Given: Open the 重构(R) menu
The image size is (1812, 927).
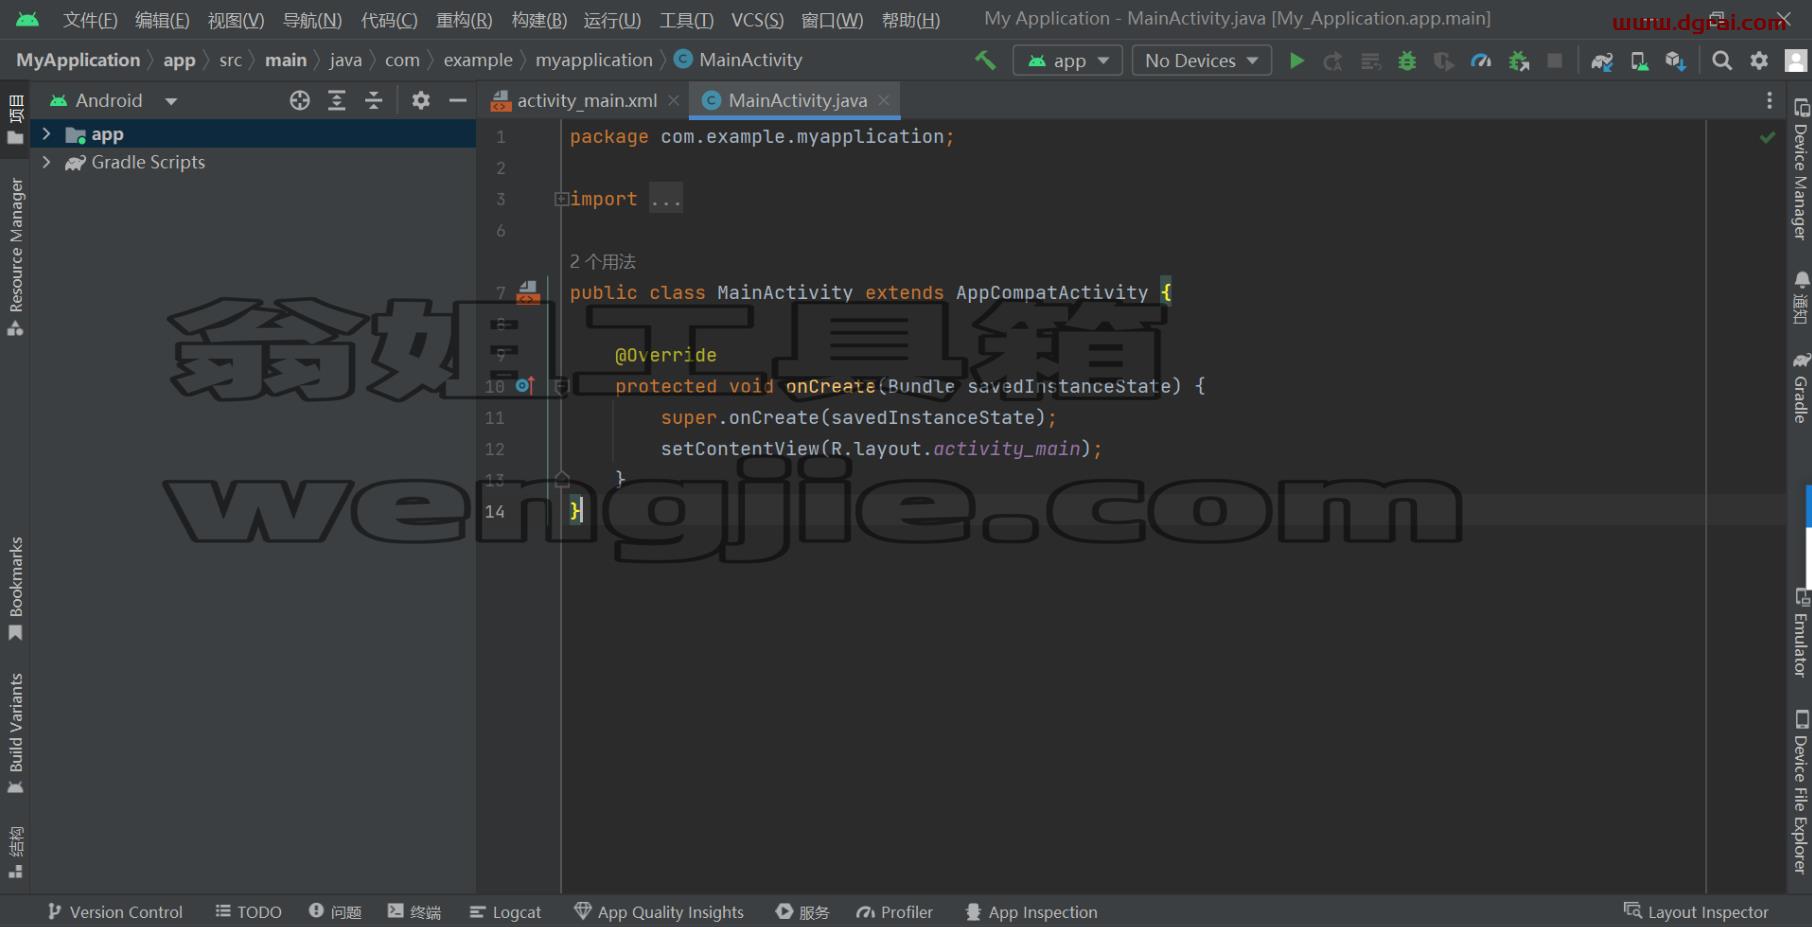Looking at the screenshot, I should 464,20.
